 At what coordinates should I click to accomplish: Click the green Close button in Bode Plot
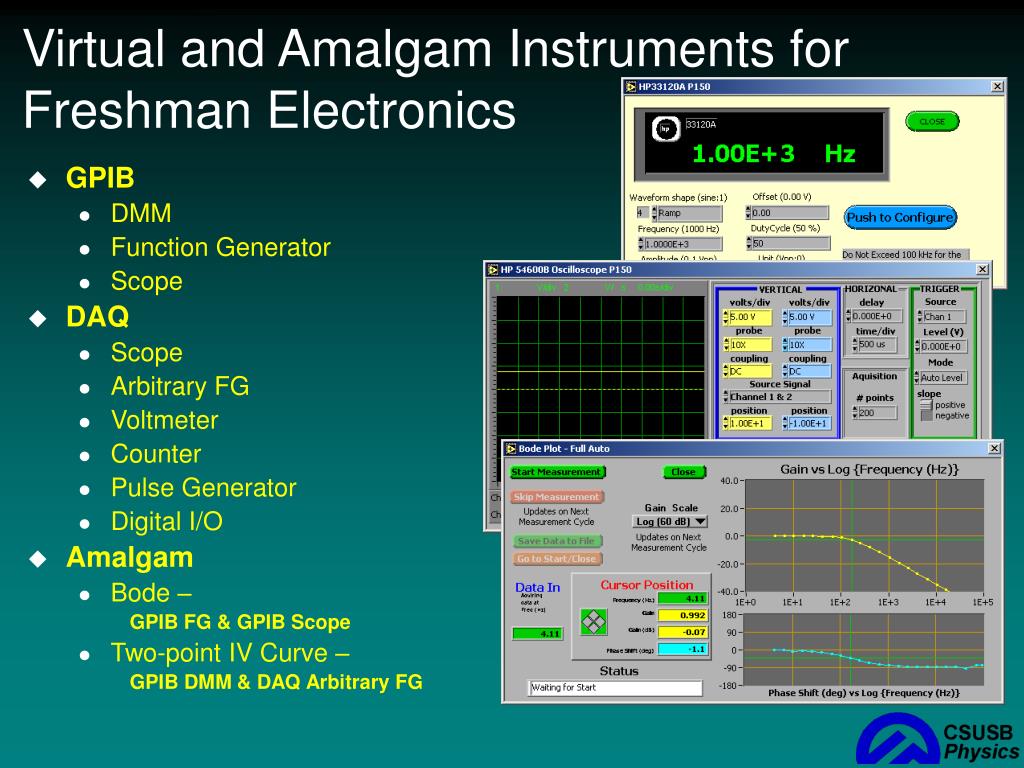tap(684, 472)
